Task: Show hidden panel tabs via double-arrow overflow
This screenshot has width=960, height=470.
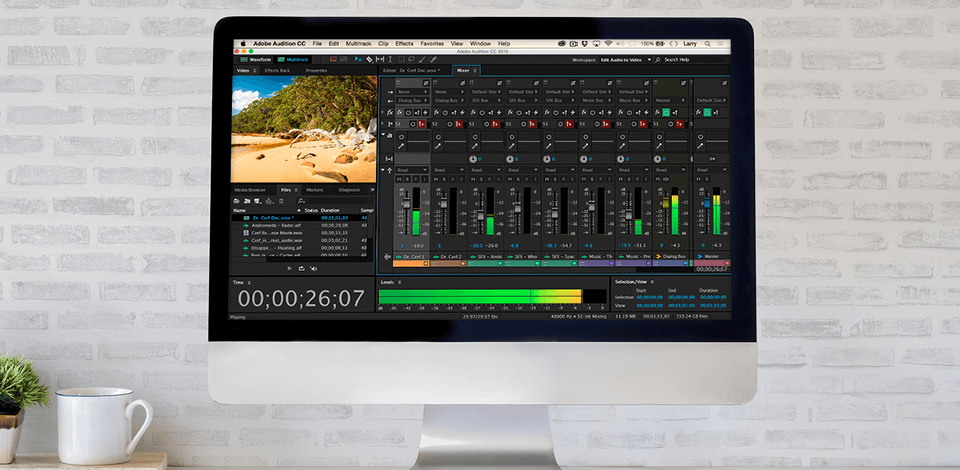Action: pos(372,190)
